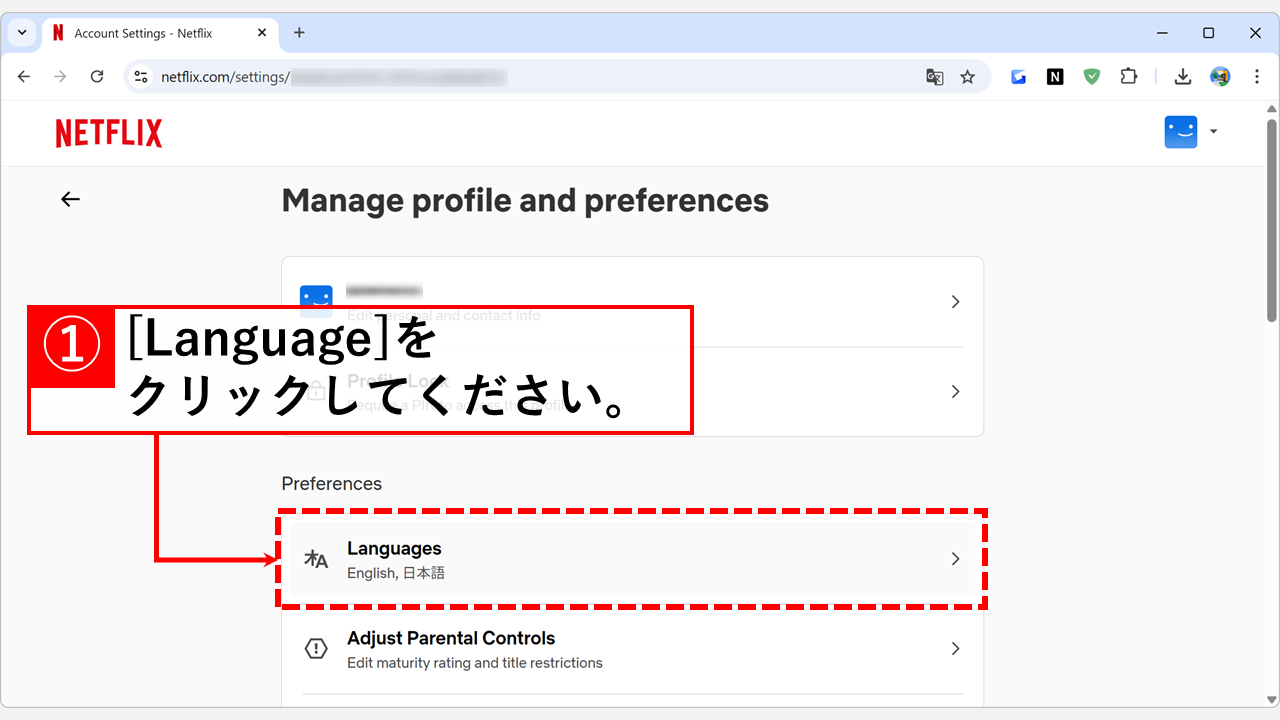Open the Notion extension icon

(1055, 76)
